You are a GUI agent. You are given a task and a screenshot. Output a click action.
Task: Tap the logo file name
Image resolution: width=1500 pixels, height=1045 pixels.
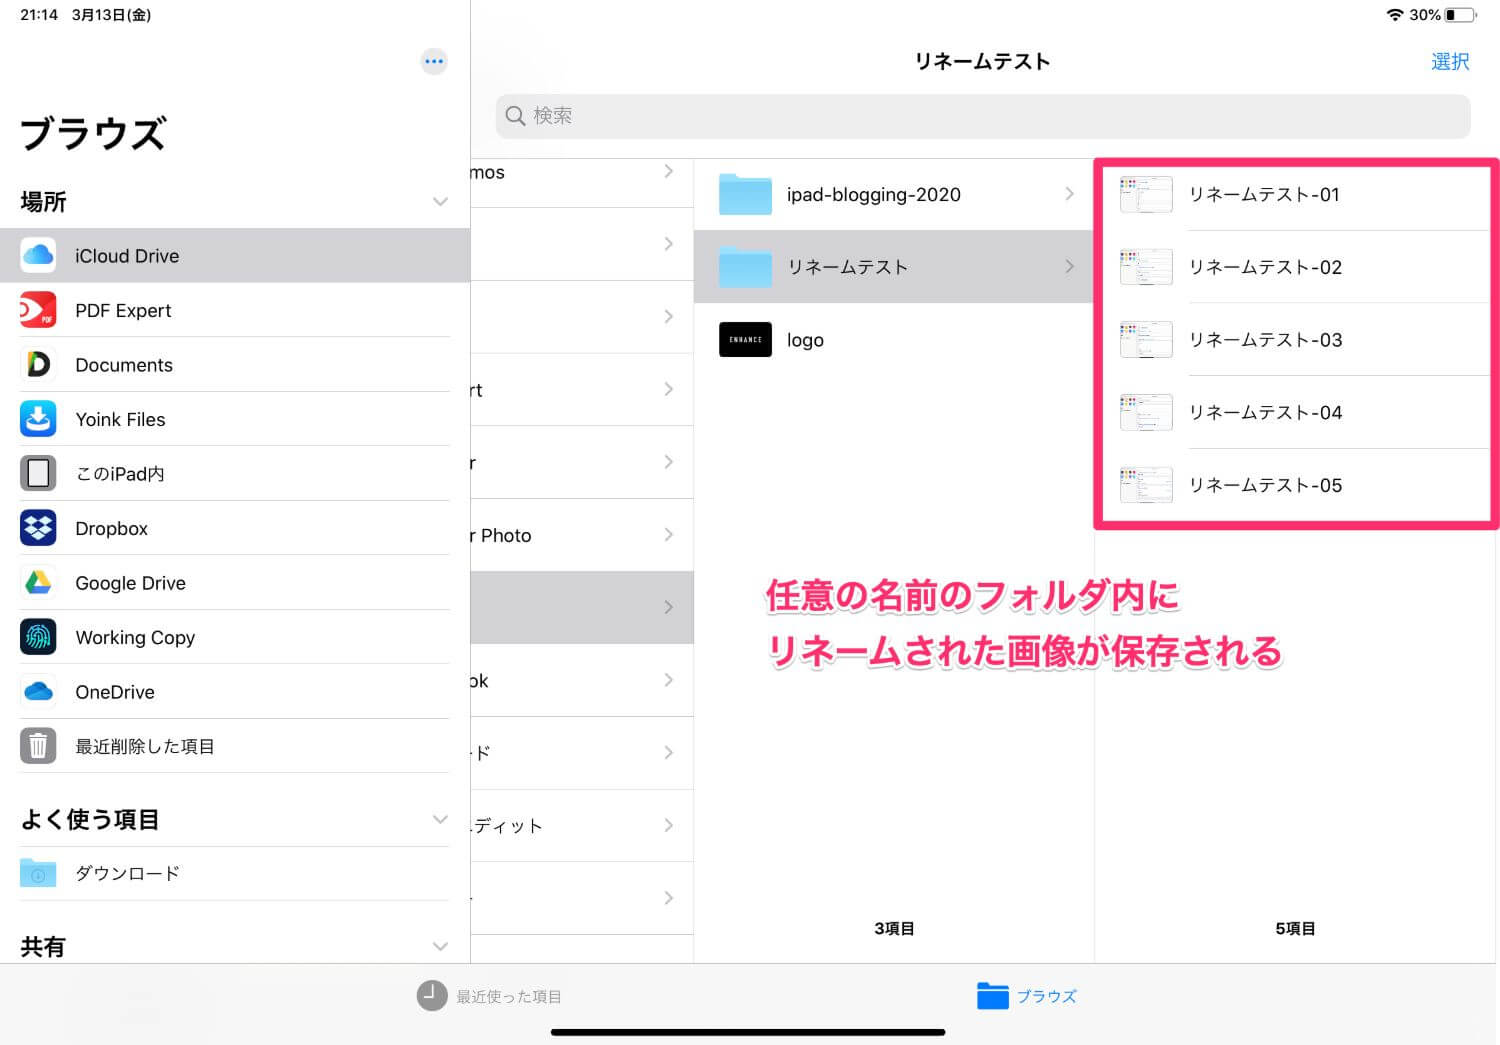point(805,340)
